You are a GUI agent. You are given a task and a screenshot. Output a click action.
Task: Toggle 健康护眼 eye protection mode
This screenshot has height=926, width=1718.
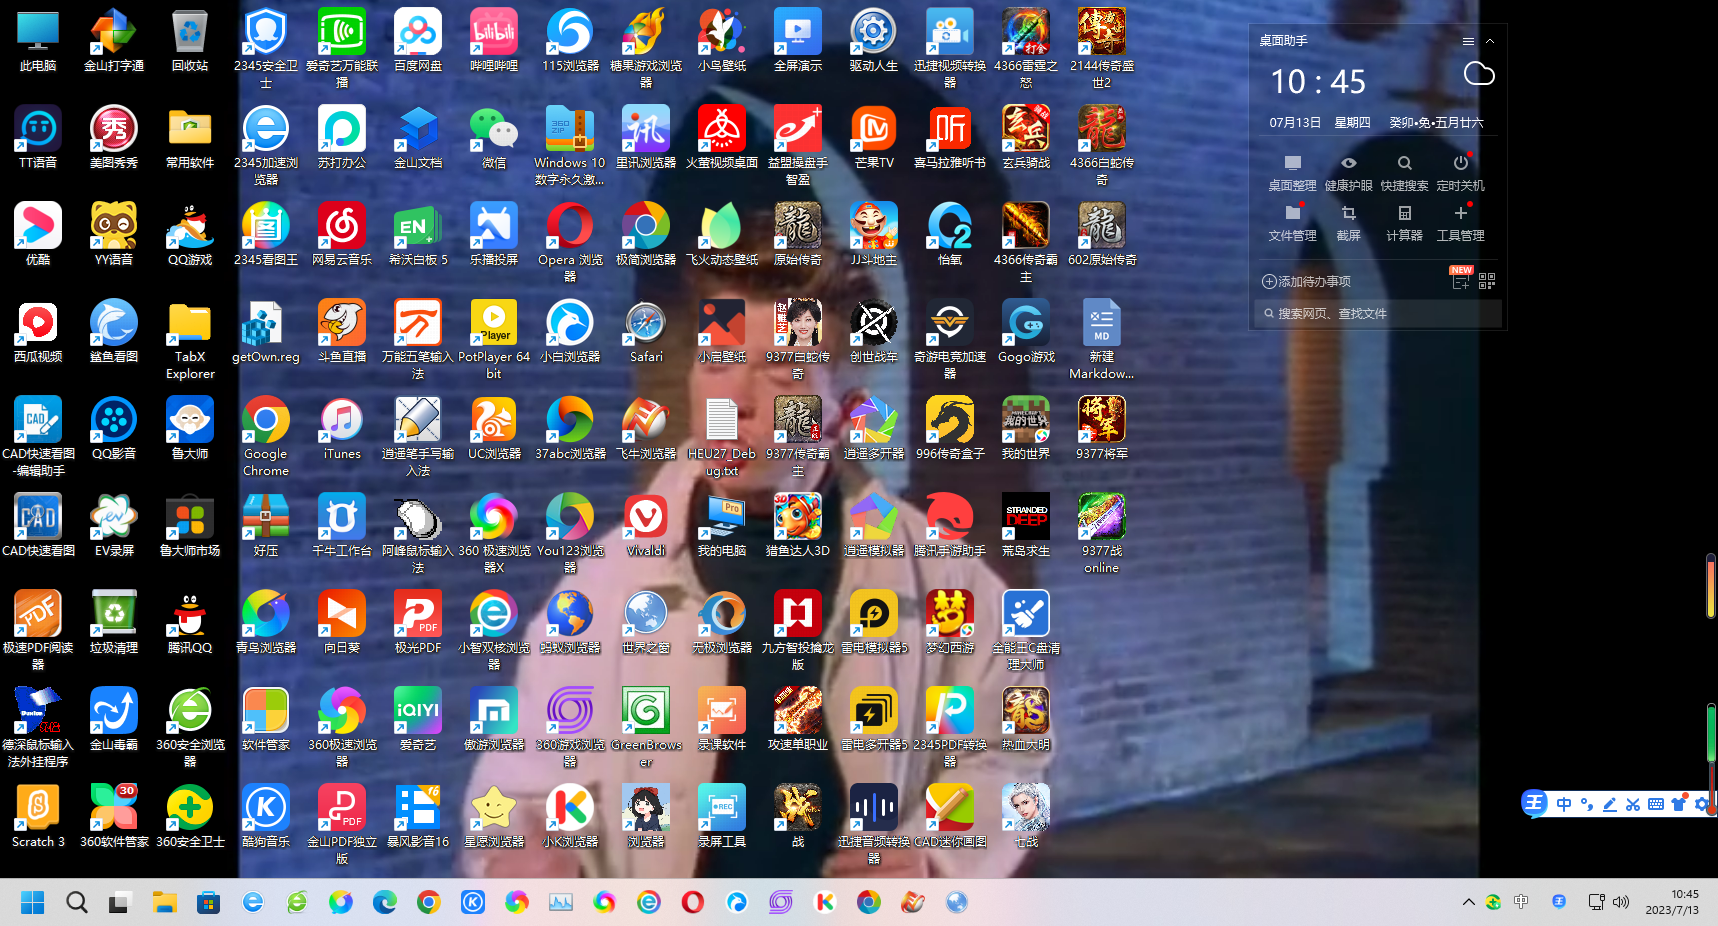point(1348,172)
